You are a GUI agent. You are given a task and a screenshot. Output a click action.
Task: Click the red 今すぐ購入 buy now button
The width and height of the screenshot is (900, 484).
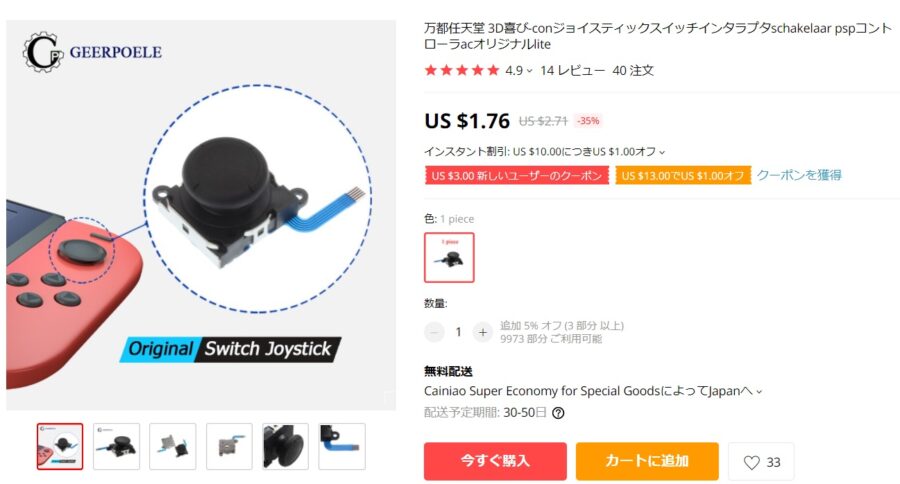[x=495, y=461]
